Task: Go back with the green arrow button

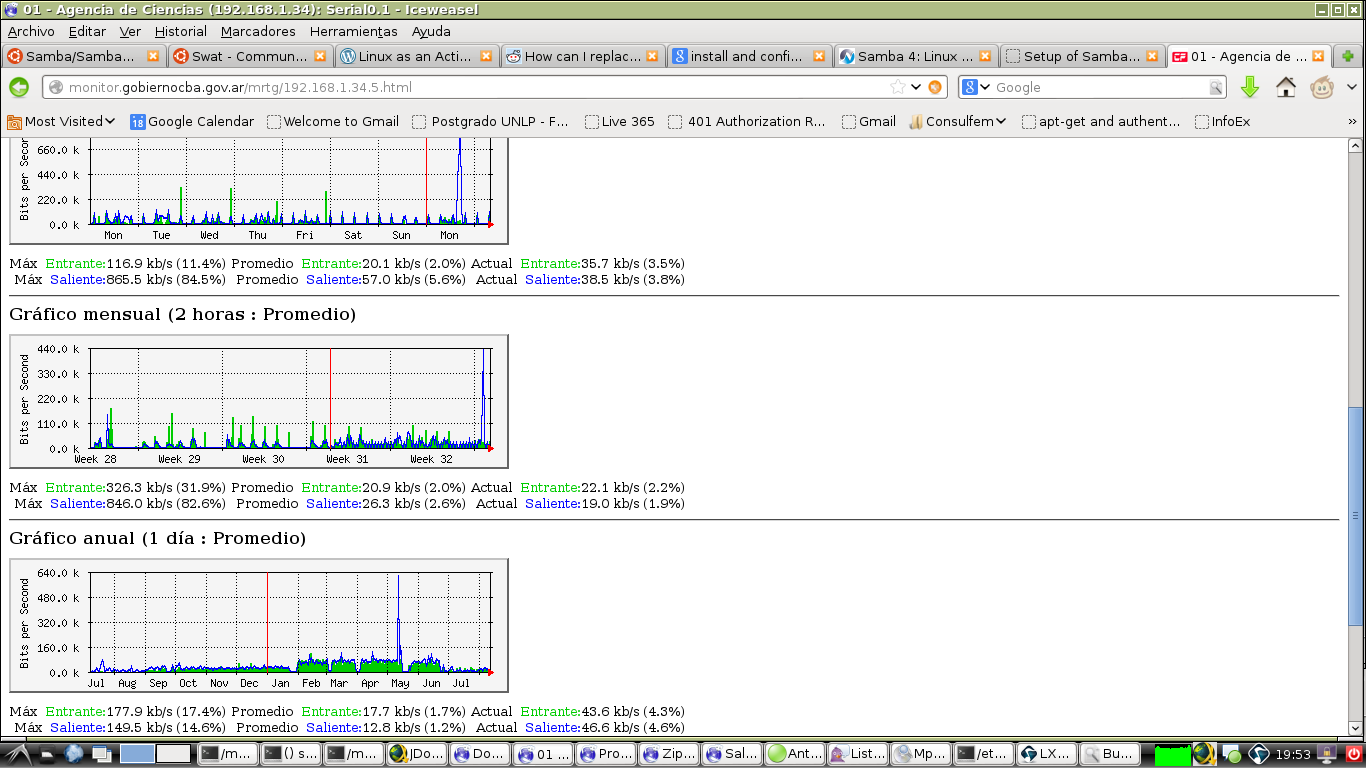Action: (19, 87)
